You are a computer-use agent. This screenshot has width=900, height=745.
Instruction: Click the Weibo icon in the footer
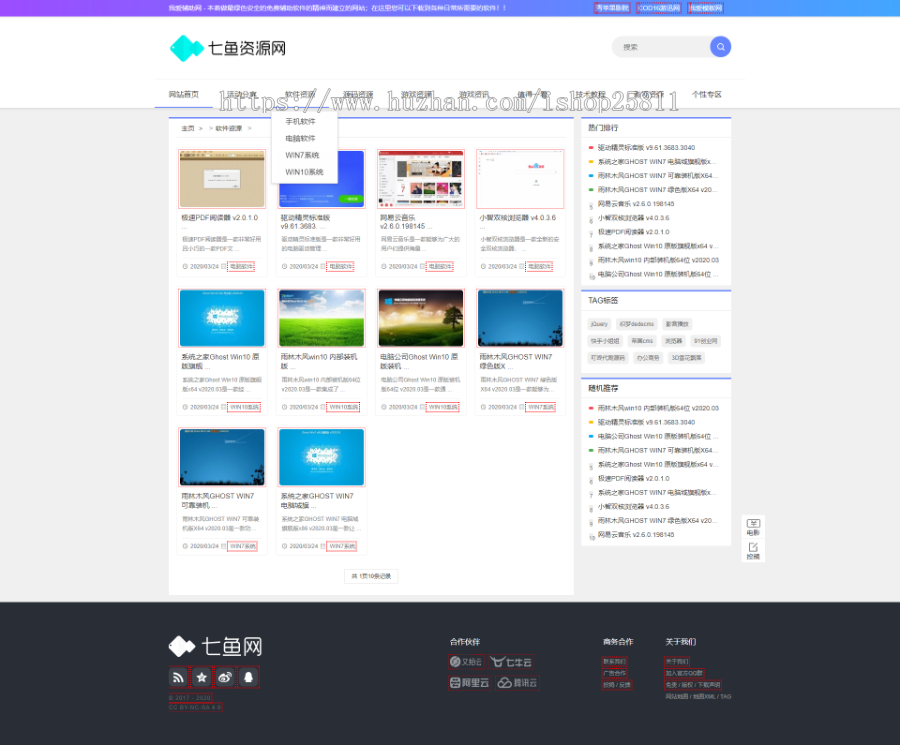pos(224,677)
